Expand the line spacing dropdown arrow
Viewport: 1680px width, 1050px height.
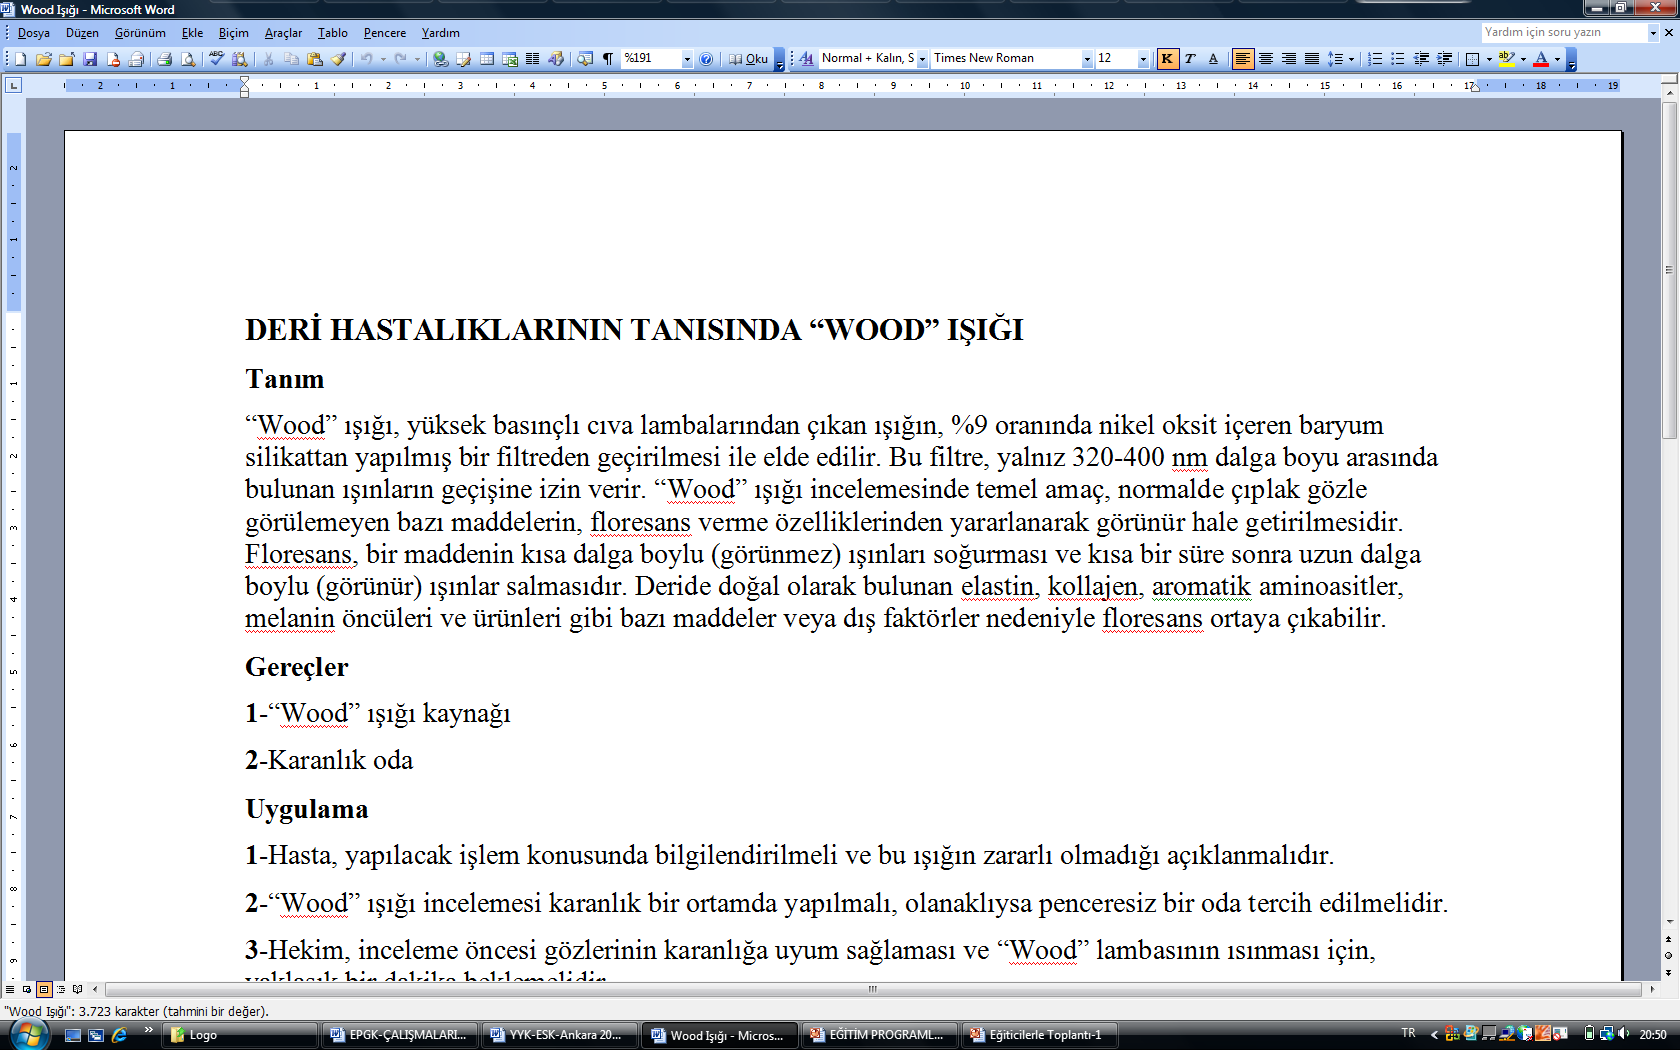click(1351, 59)
